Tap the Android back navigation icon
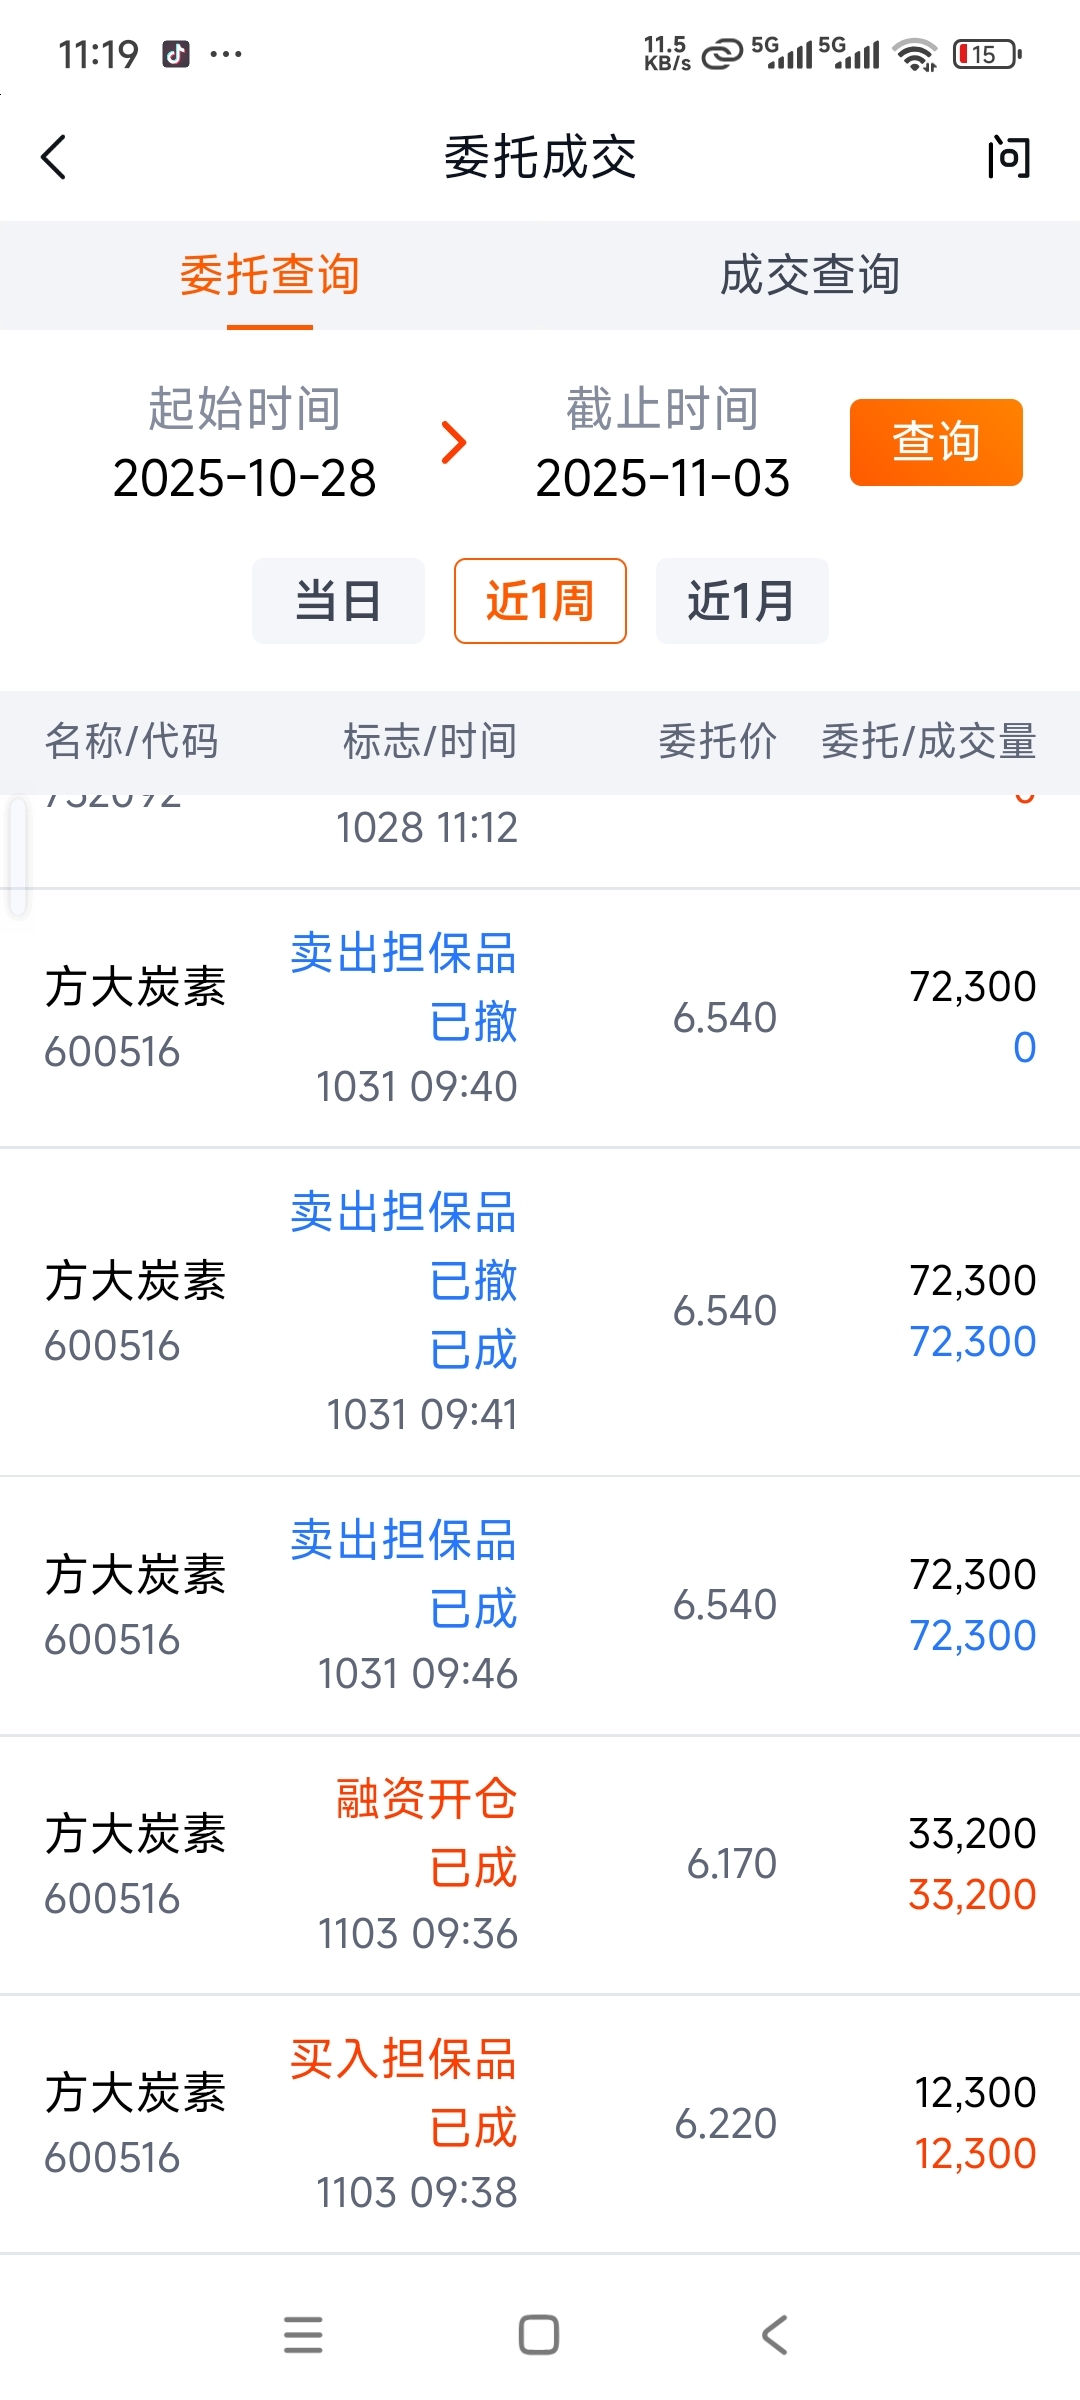Screen dimensions: 1080x2400 coord(775,2335)
